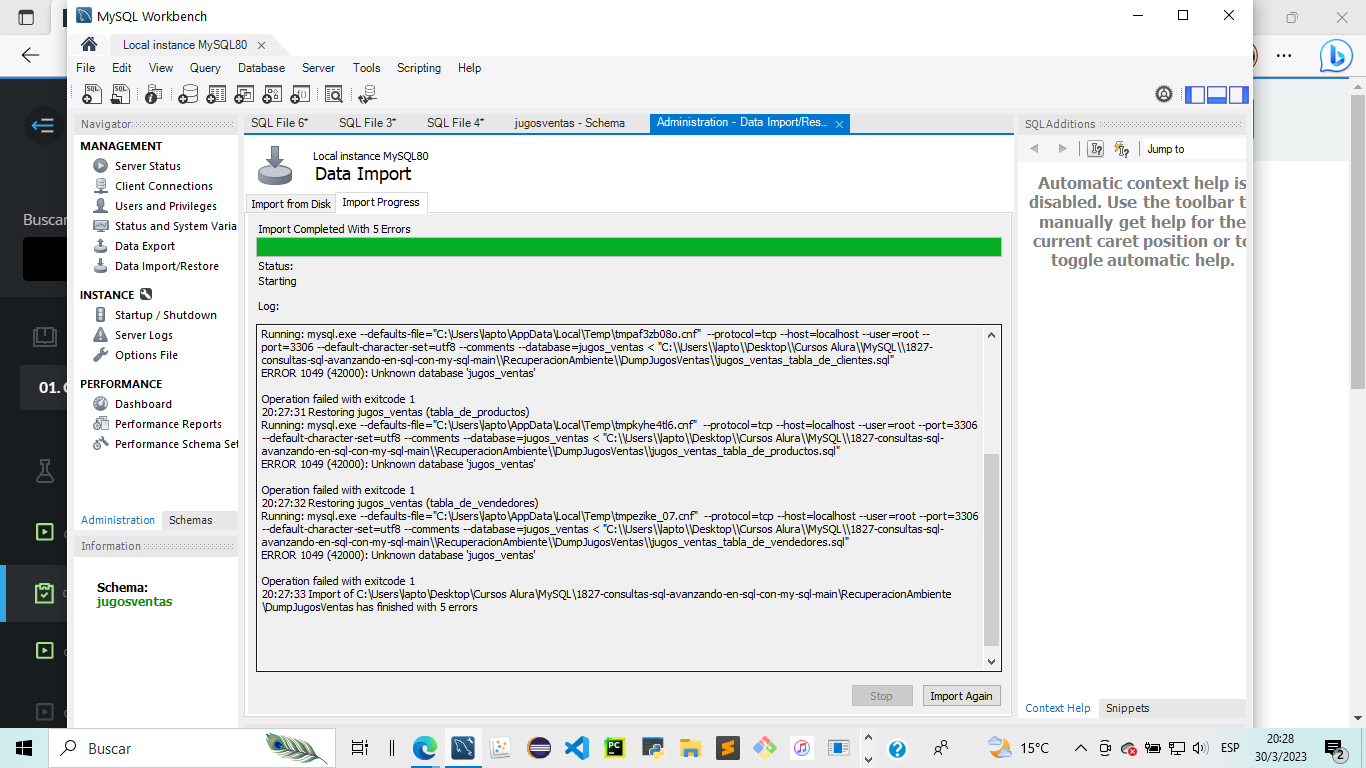This screenshot has width=1366, height=768.
Task: Open the File menu
Action: (86, 68)
